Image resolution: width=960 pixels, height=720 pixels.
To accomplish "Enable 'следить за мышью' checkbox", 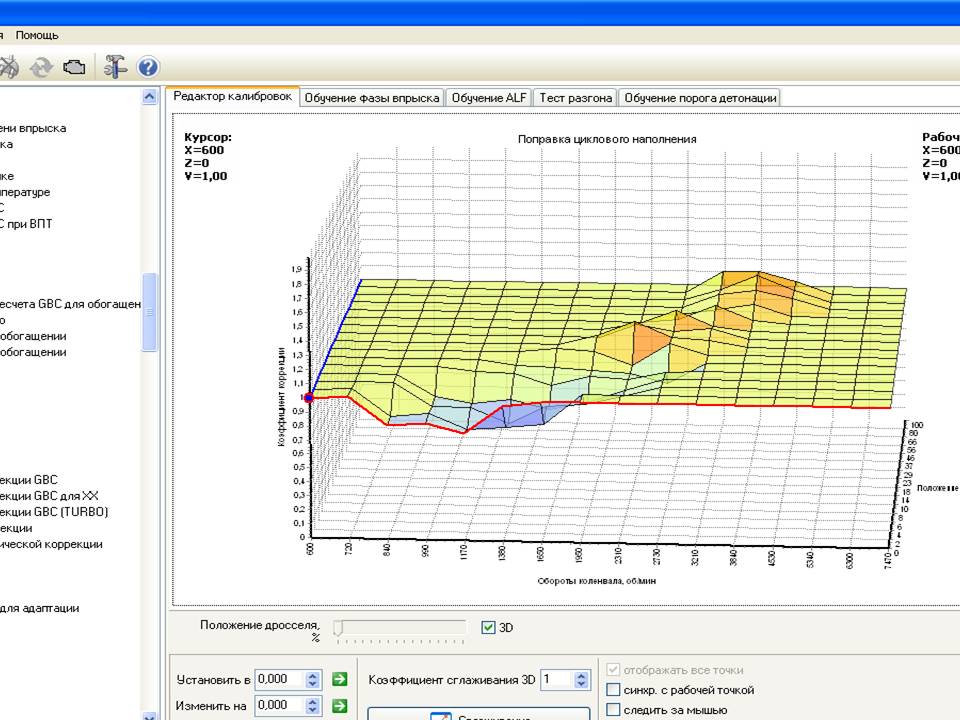I will 613,710.
